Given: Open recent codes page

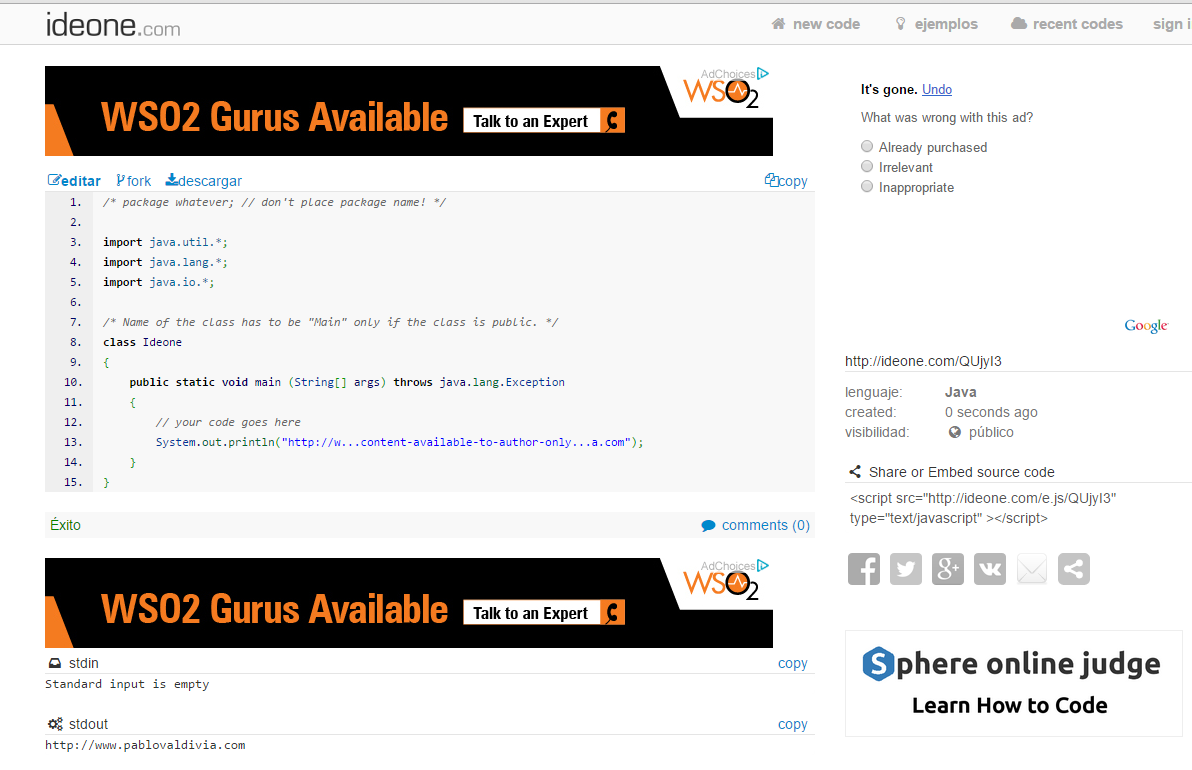Looking at the screenshot, I should click(x=1077, y=24).
